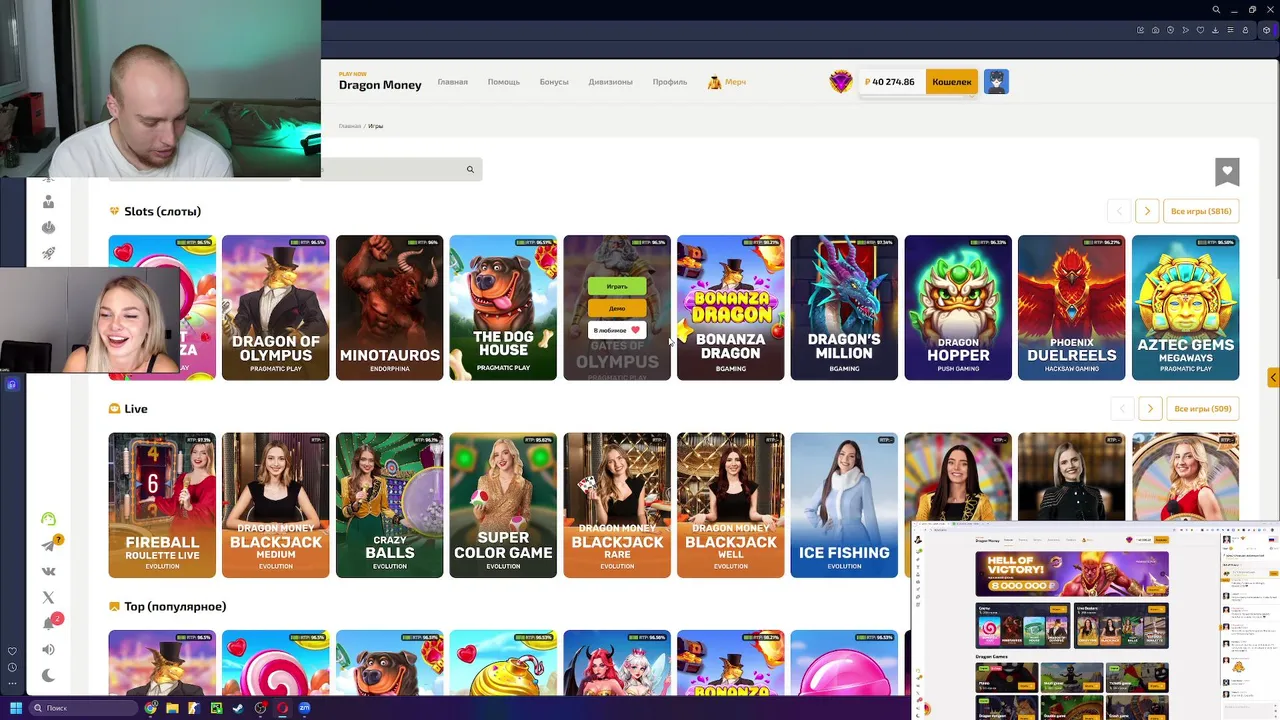Click the Dragon Money logo

(380, 82)
